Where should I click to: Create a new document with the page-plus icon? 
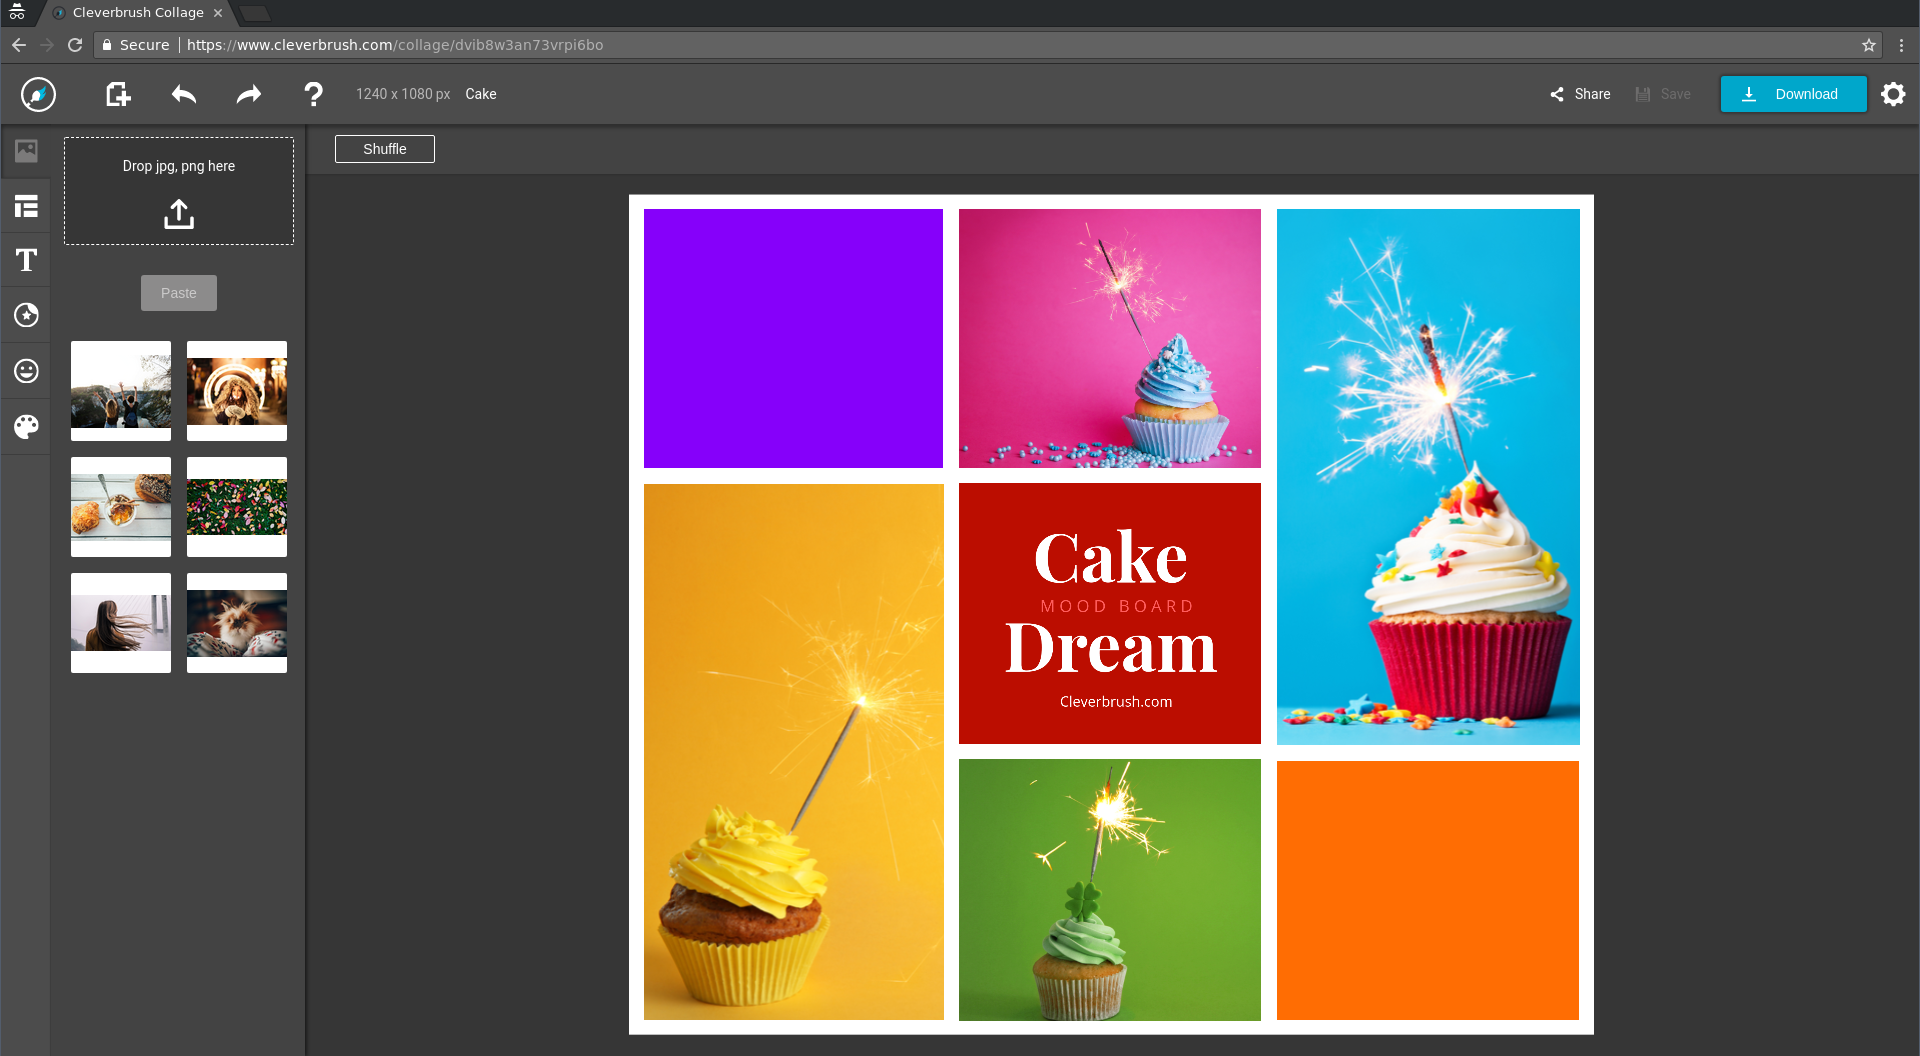tap(118, 94)
